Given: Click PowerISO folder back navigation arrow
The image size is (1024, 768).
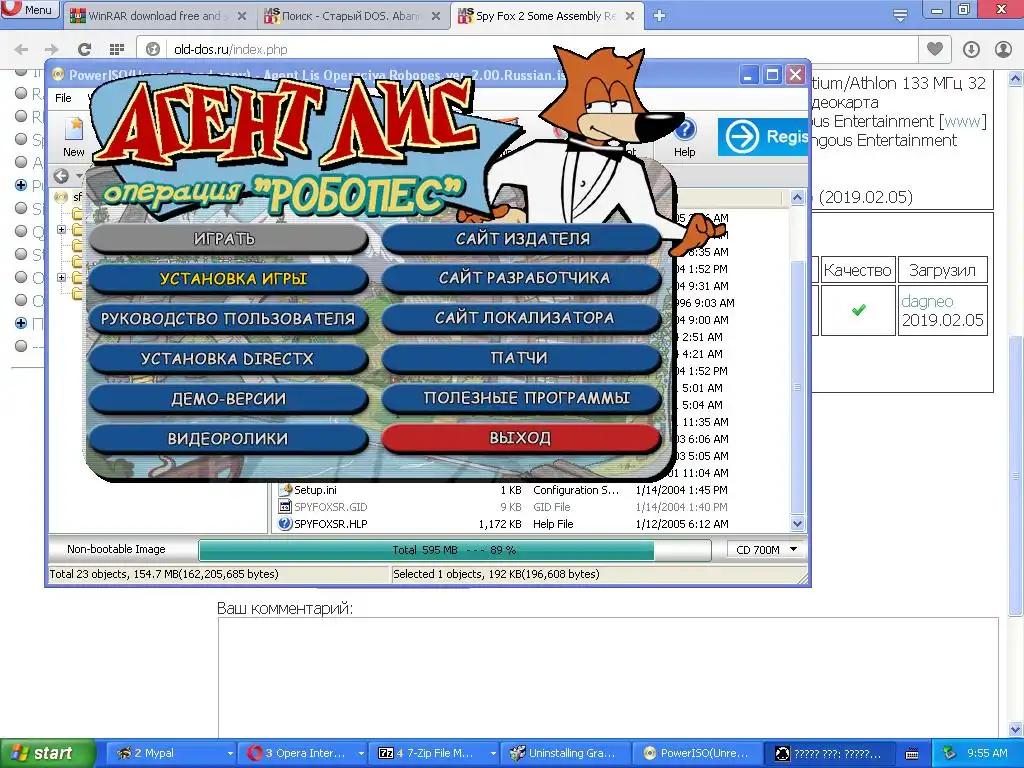Looking at the screenshot, I should click(61, 176).
